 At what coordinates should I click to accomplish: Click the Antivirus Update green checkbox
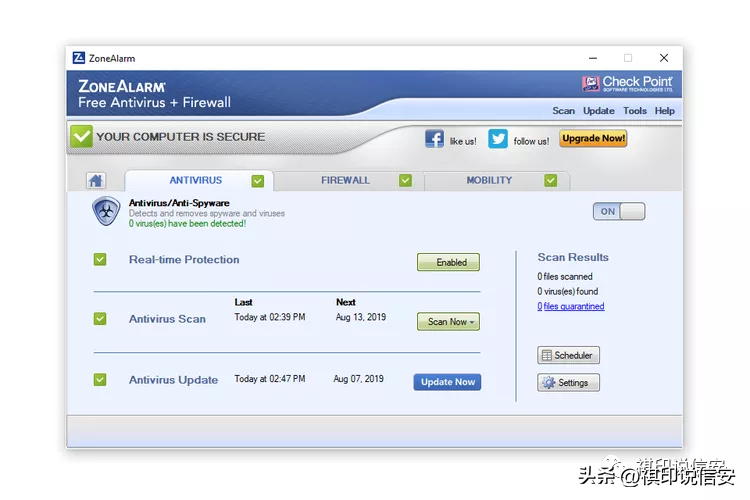pyautogui.click(x=100, y=380)
